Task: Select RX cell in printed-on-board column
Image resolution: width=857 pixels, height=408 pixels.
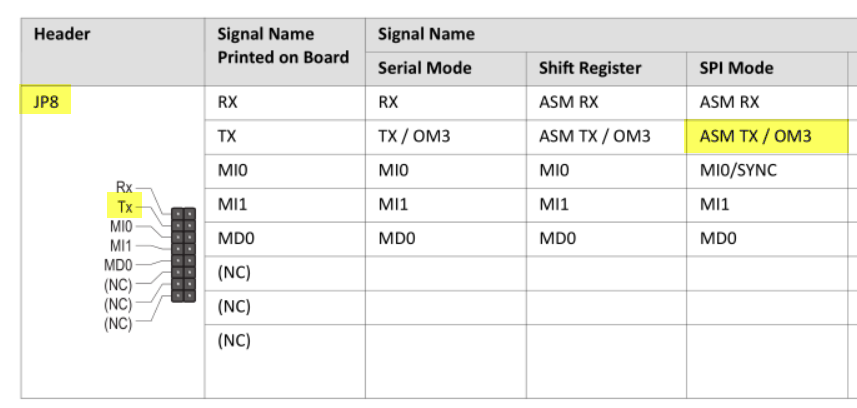Action: click(227, 102)
